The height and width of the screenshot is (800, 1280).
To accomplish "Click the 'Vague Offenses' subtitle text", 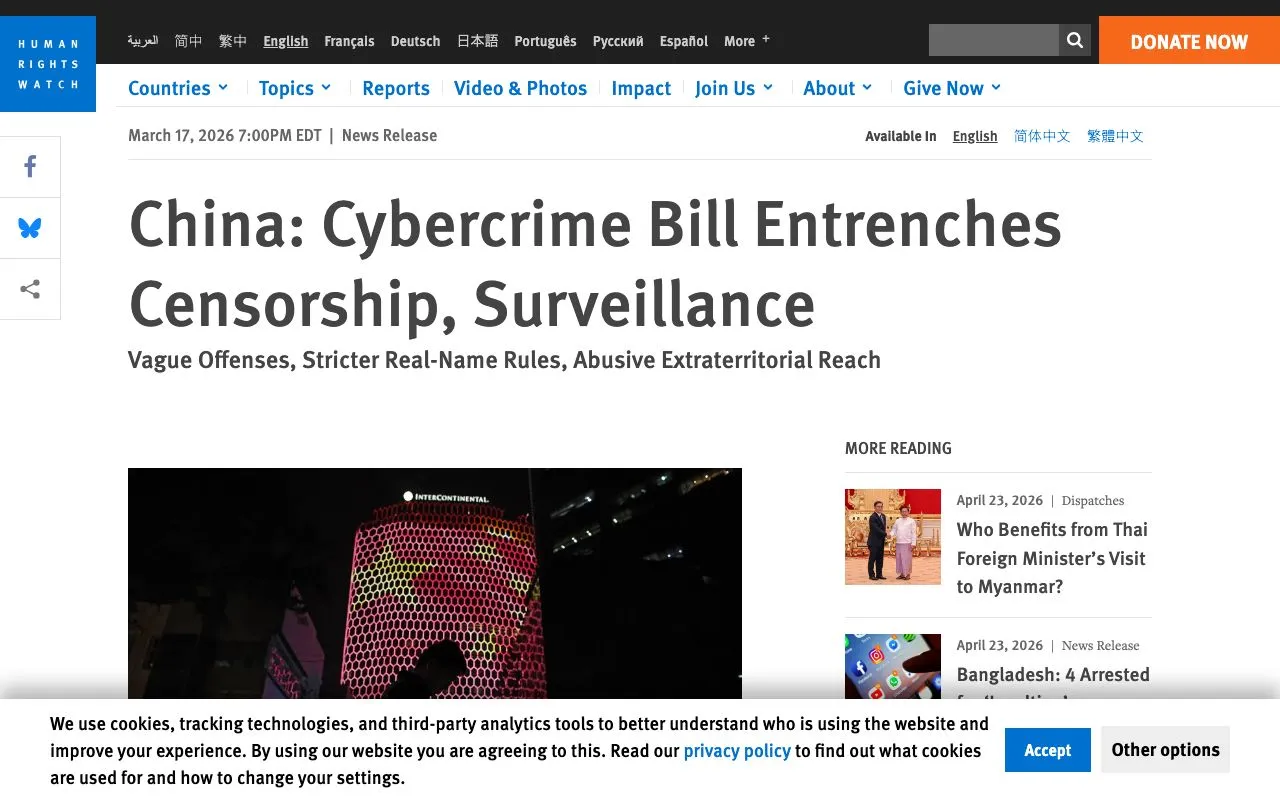I will 504,360.
